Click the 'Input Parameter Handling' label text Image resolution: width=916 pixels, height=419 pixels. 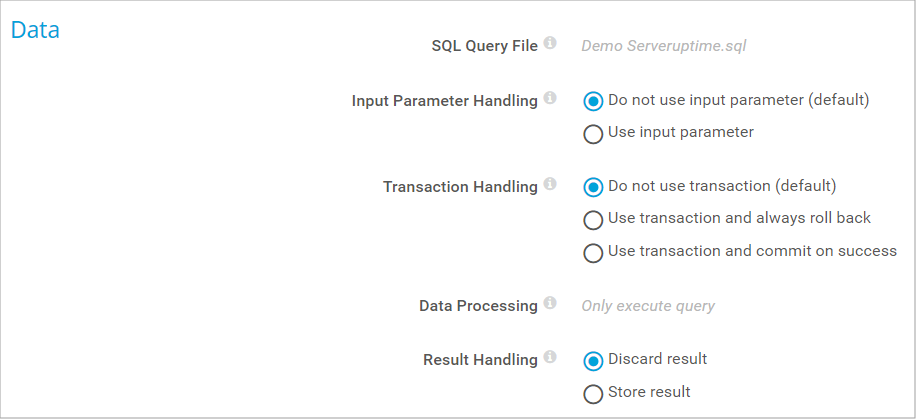pyautogui.click(x=444, y=101)
